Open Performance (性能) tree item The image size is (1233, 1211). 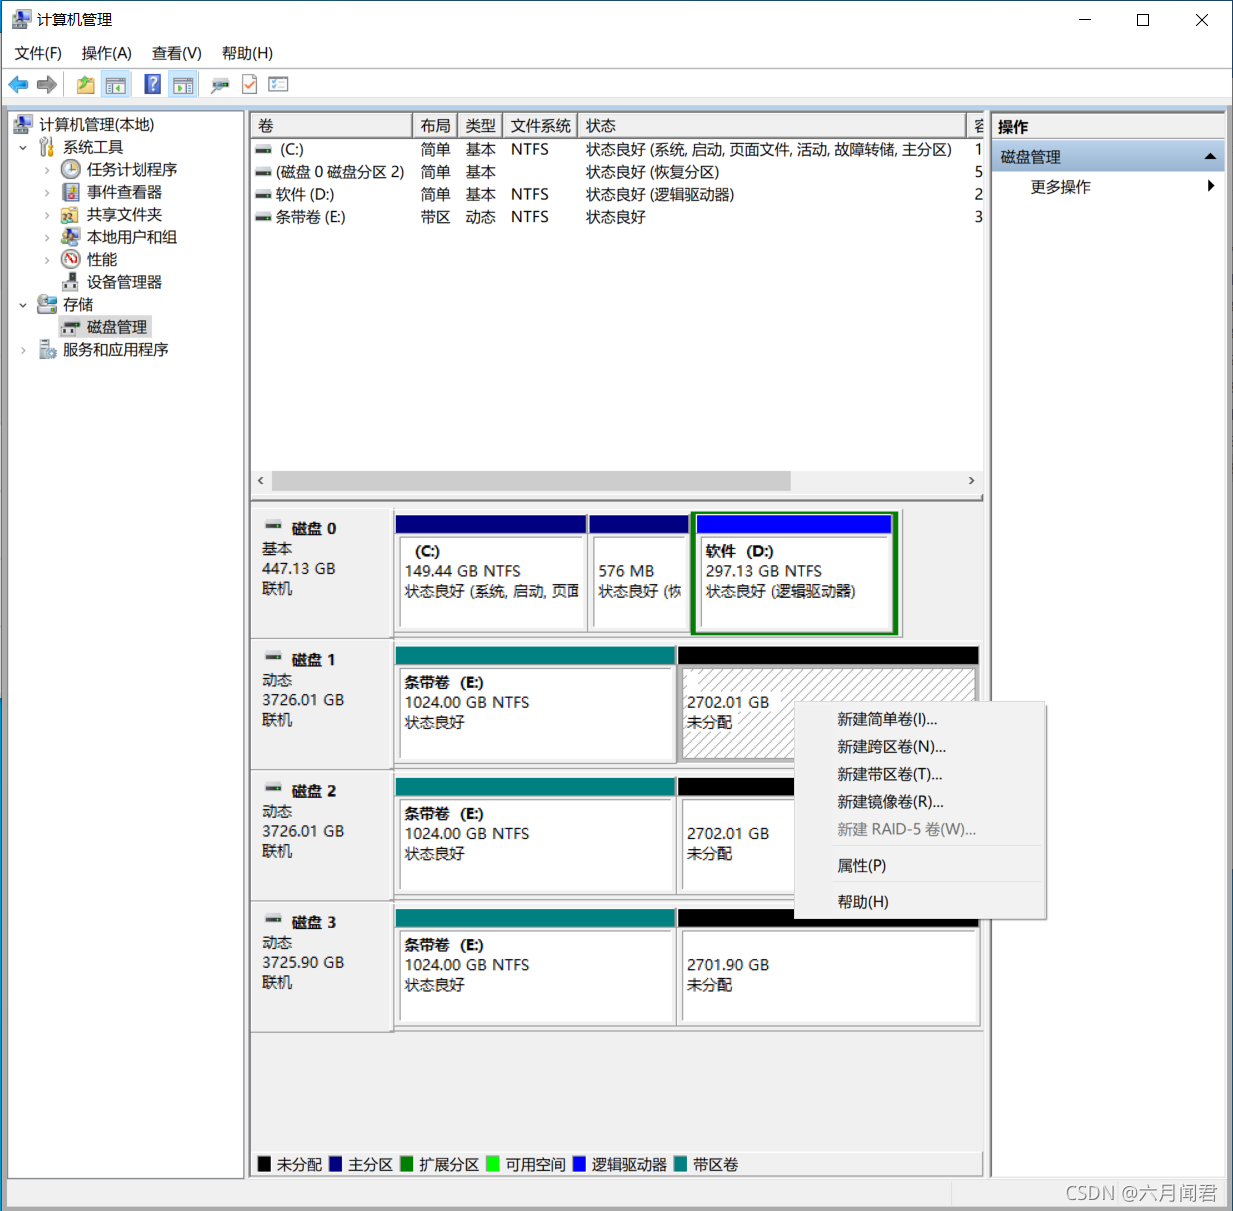coord(102,259)
